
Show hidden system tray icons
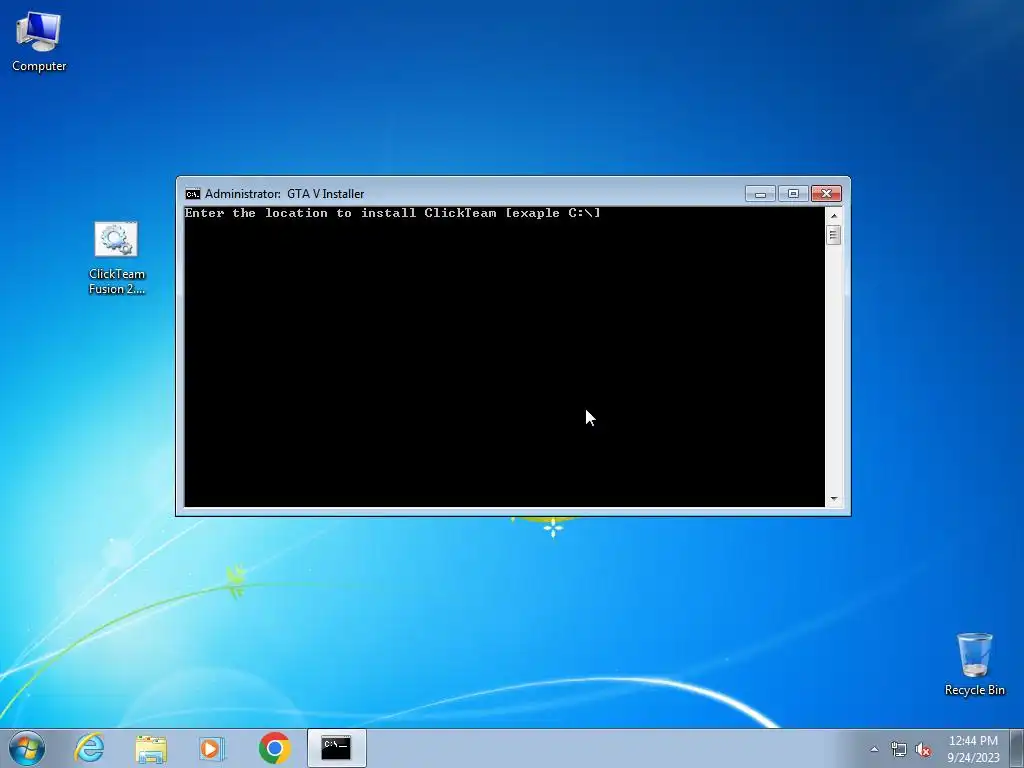[x=874, y=749]
